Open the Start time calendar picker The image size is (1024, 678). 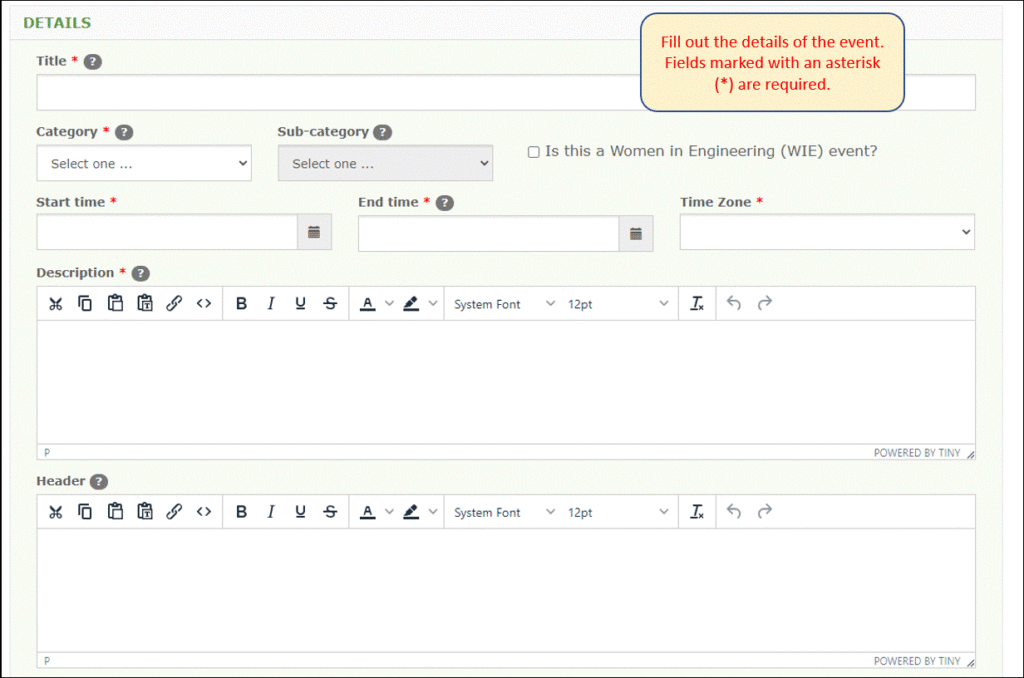tap(314, 231)
